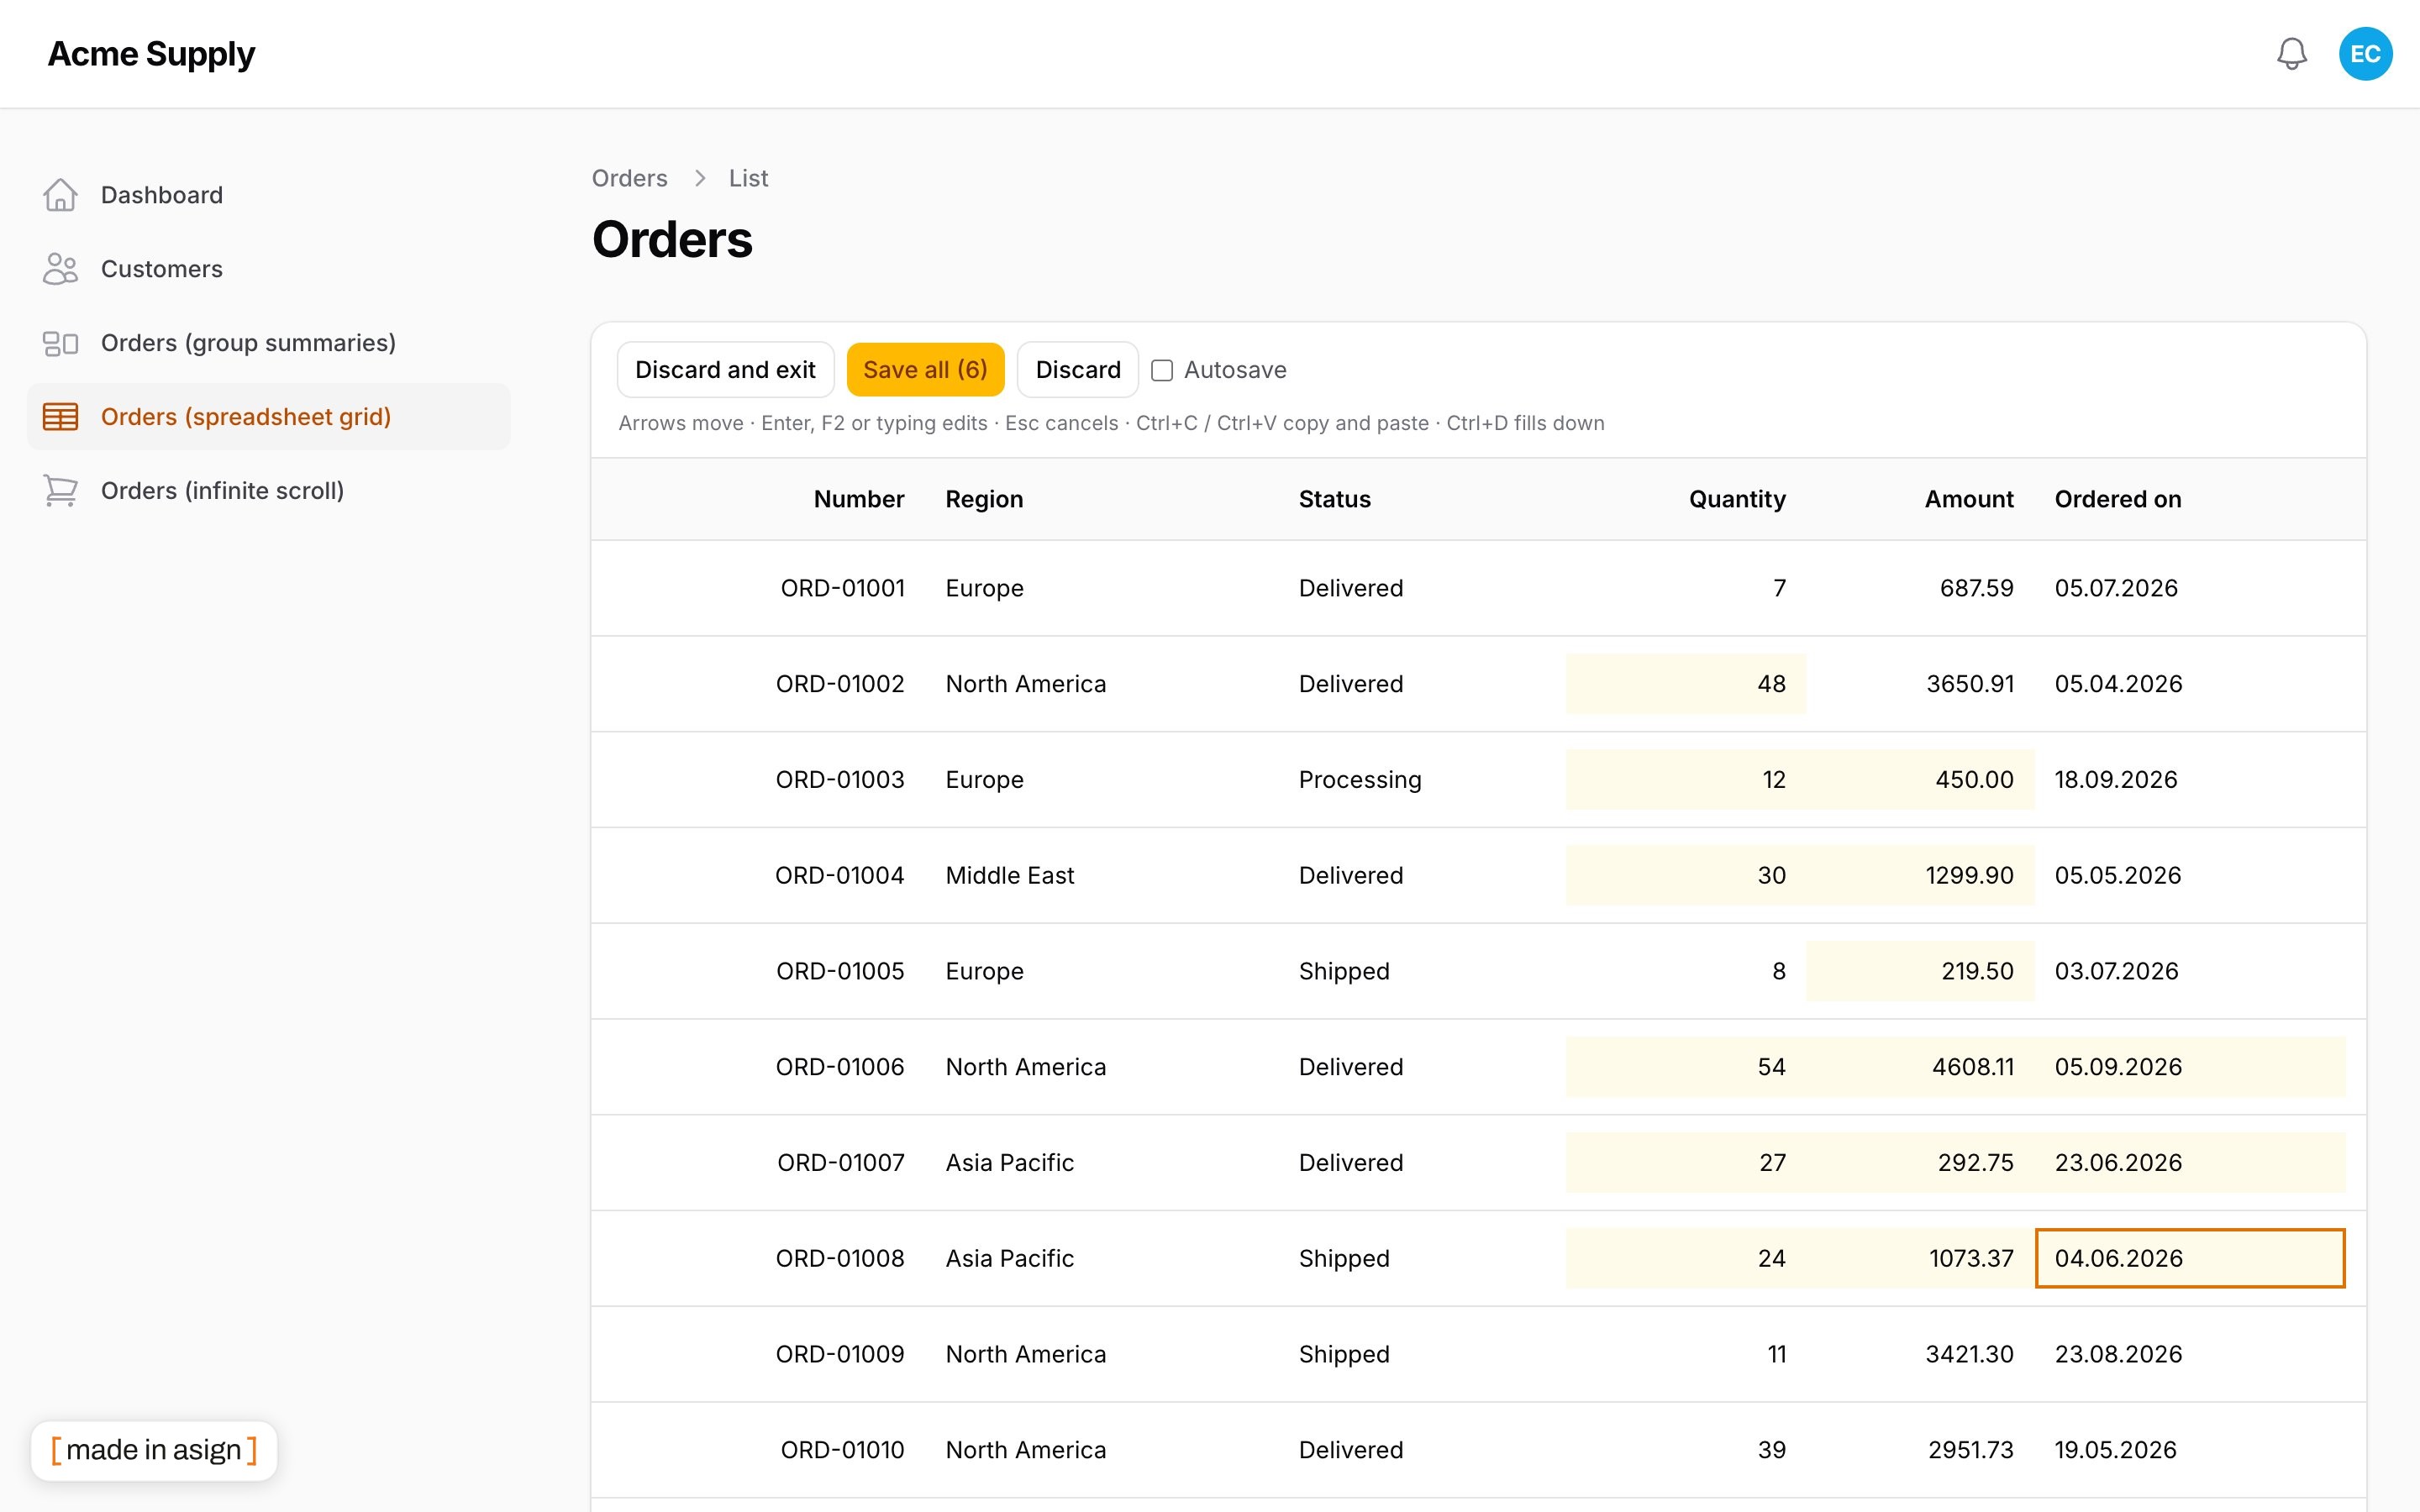This screenshot has height=1512, width=2420.
Task: Select amount cell 1299.90
Action: coord(1920,875)
